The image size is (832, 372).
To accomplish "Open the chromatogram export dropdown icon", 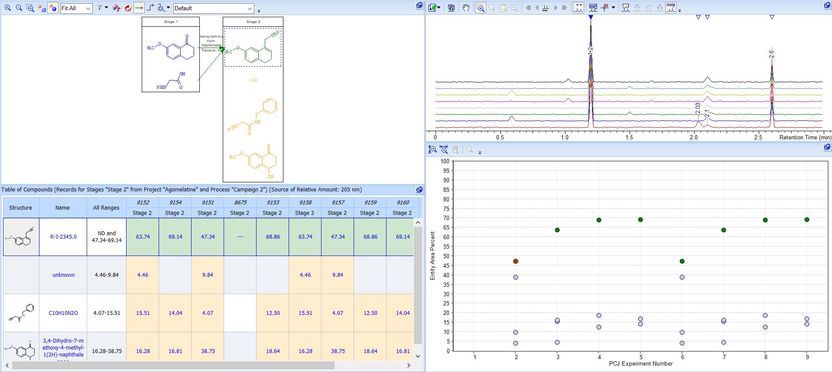I will click(435, 8).
